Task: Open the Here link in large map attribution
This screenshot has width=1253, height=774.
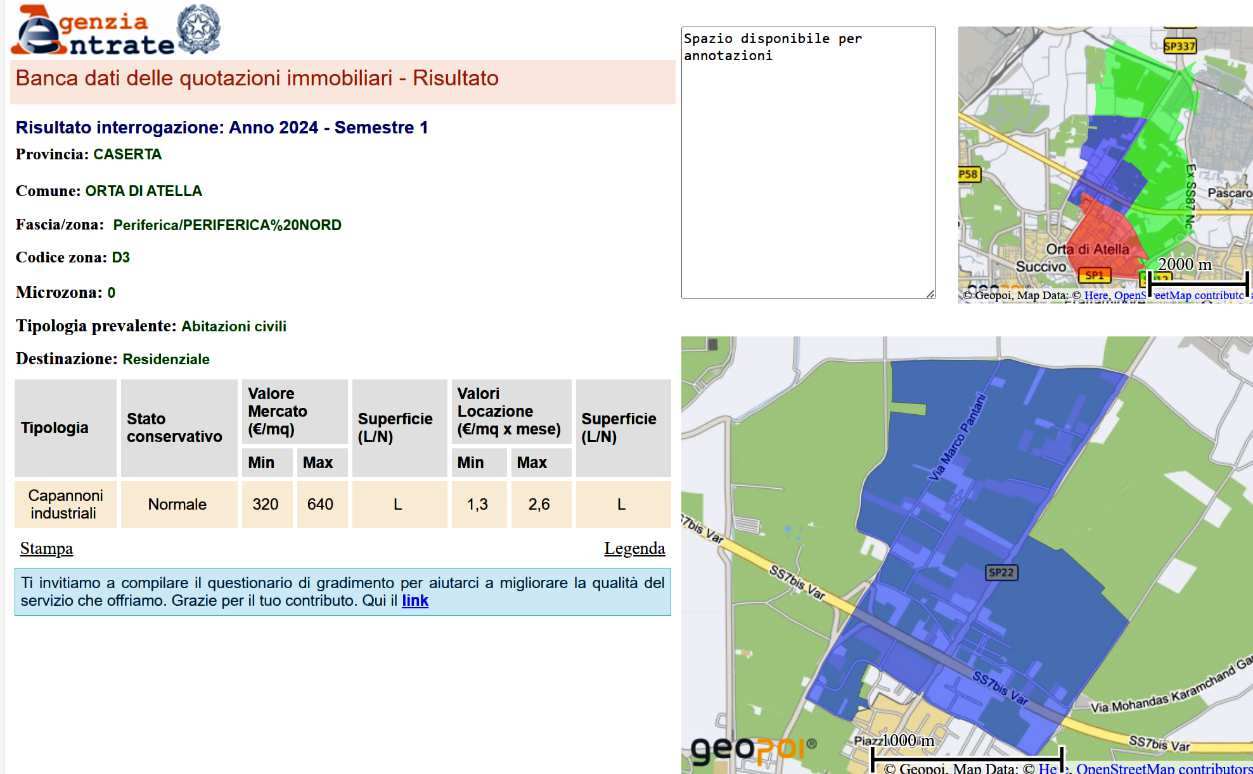Action: point(1048,768)
